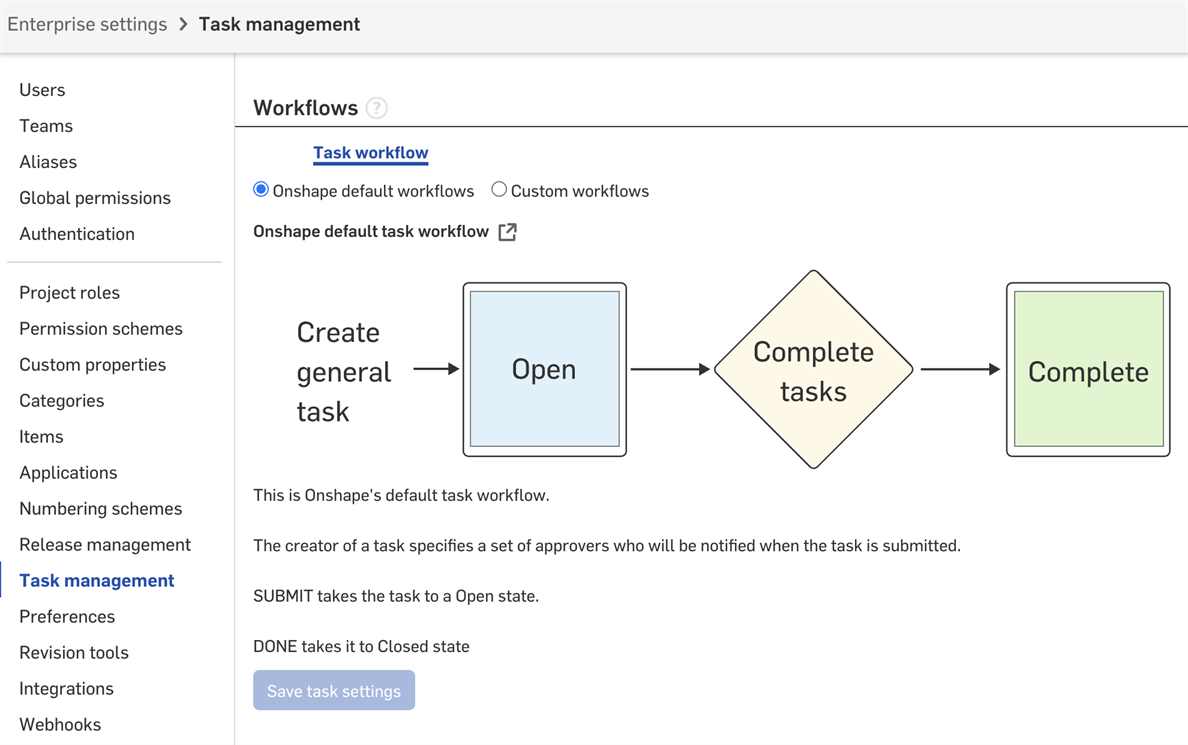This screenshot has height=745, width=1188.
Task: Open Project roles in the sidebar
Action: tap(70, 293)
